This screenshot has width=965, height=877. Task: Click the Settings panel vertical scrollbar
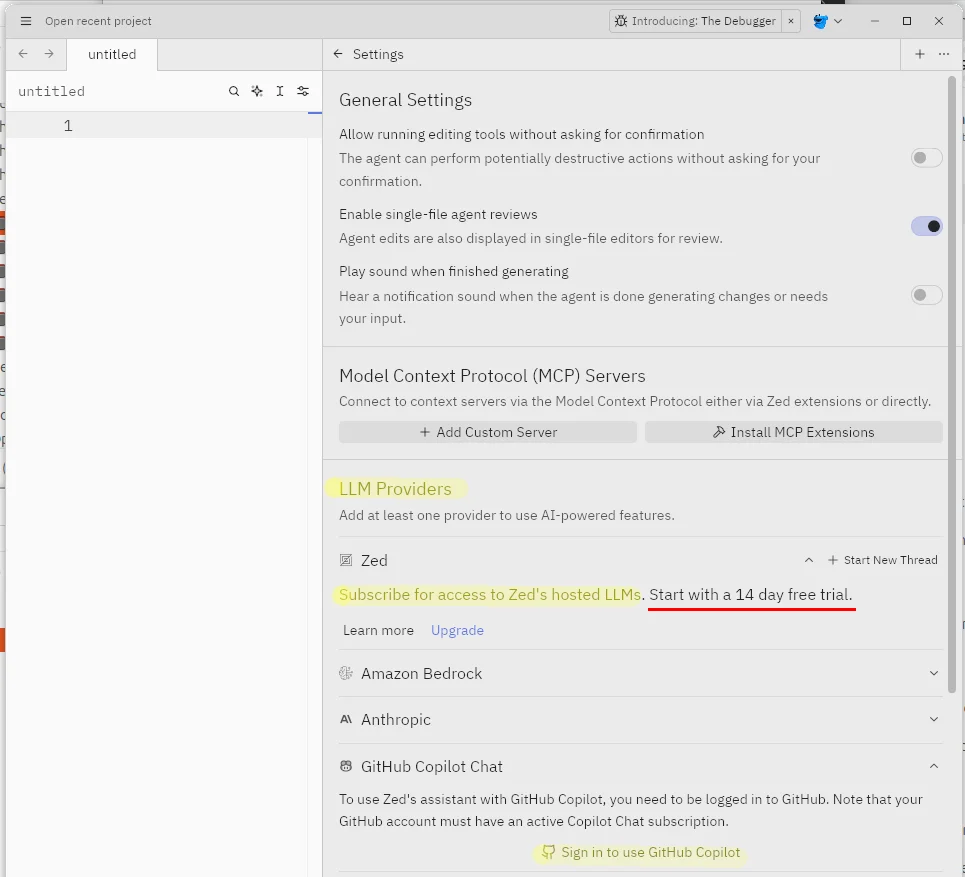[952, 385]
